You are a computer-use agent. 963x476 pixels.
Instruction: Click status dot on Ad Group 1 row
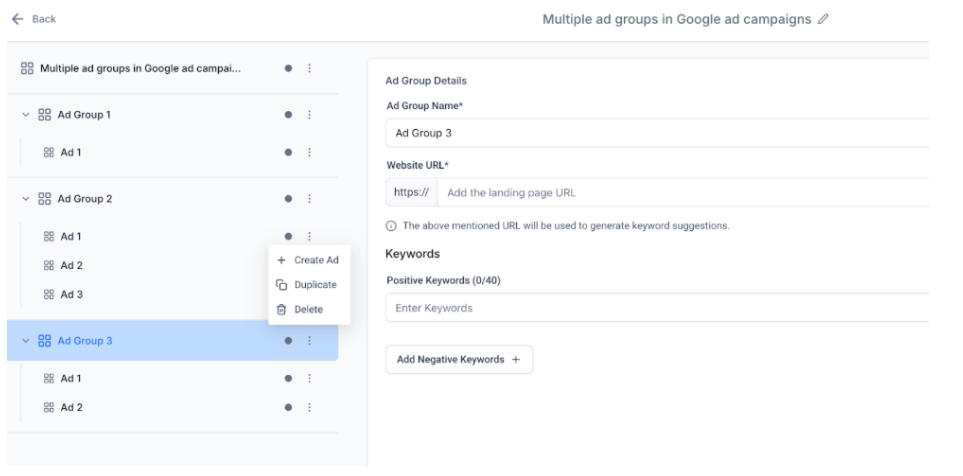288,115
